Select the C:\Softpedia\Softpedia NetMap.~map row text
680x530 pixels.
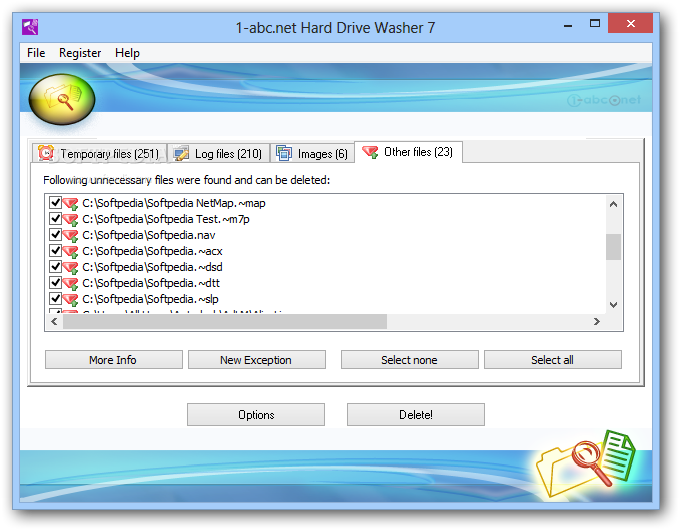point(174,203)
